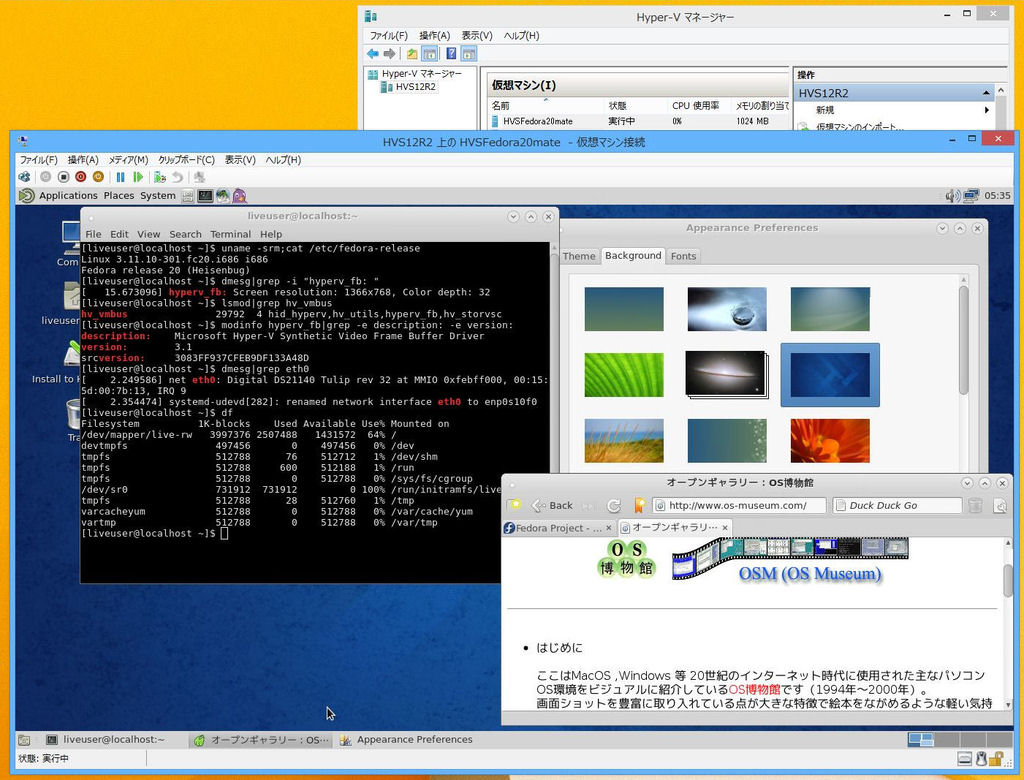Click the red OS博物館 link on the page
This screenshot has height=780, width=1024.
754,689
